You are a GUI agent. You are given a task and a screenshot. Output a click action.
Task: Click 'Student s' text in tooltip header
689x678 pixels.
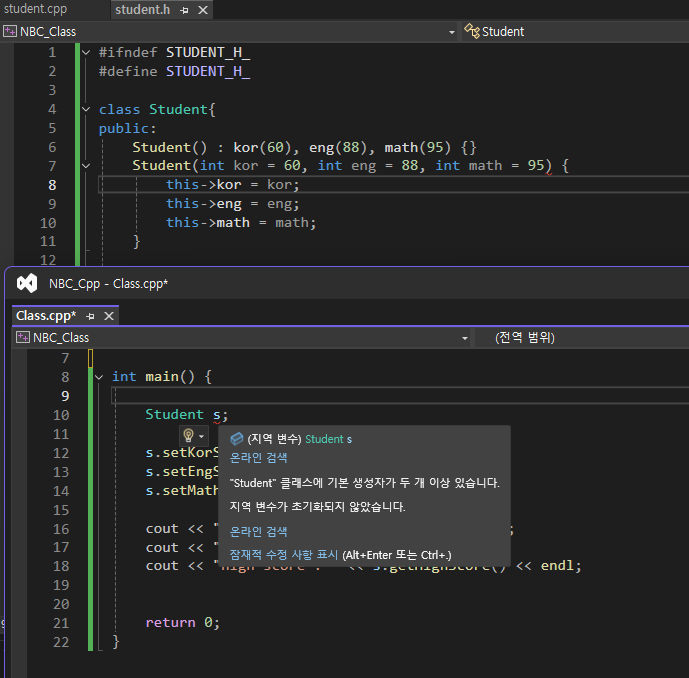pos(328,439)
